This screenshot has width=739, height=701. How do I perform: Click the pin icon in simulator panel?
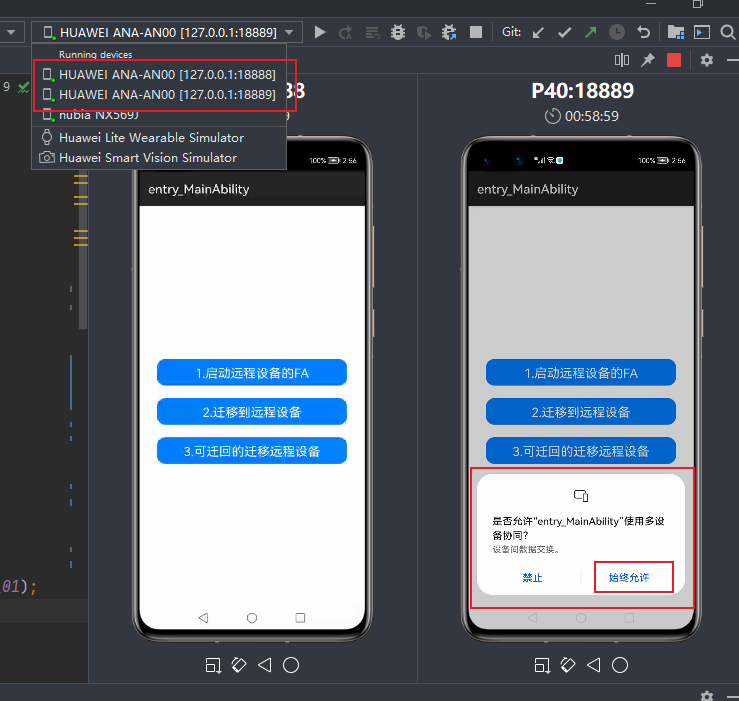pos(648,60)
